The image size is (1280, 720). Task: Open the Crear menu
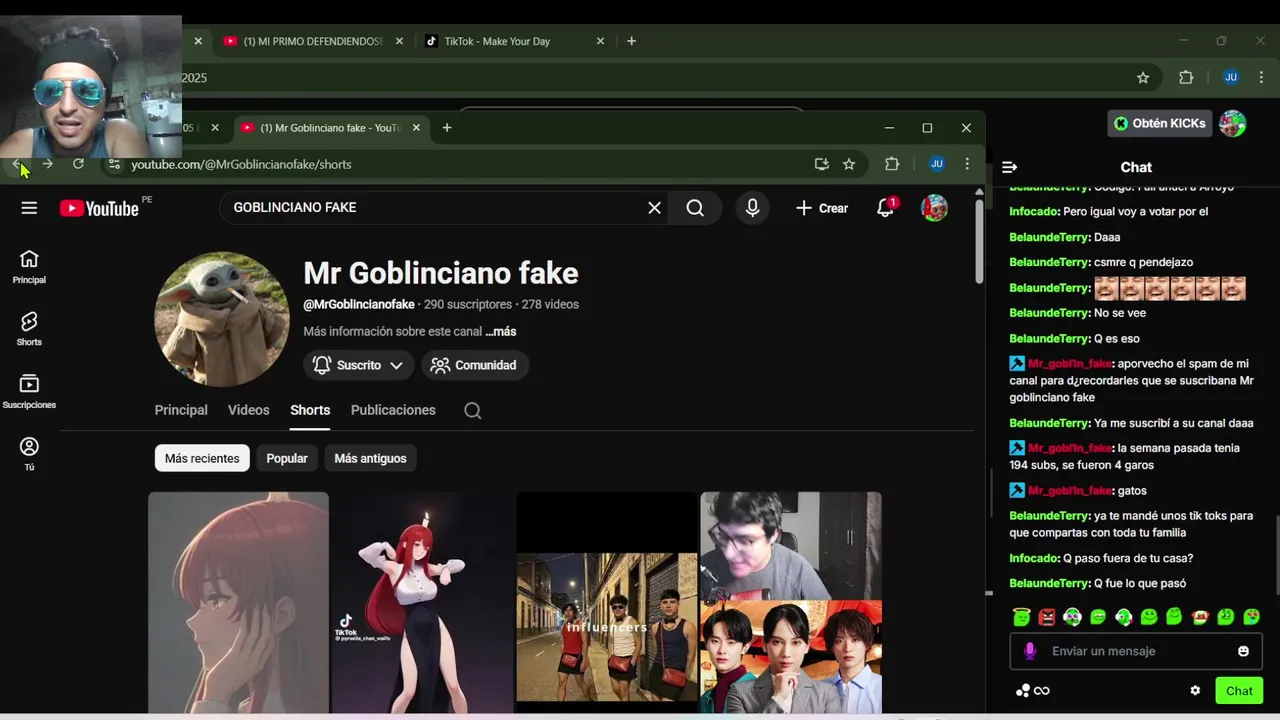822,208
